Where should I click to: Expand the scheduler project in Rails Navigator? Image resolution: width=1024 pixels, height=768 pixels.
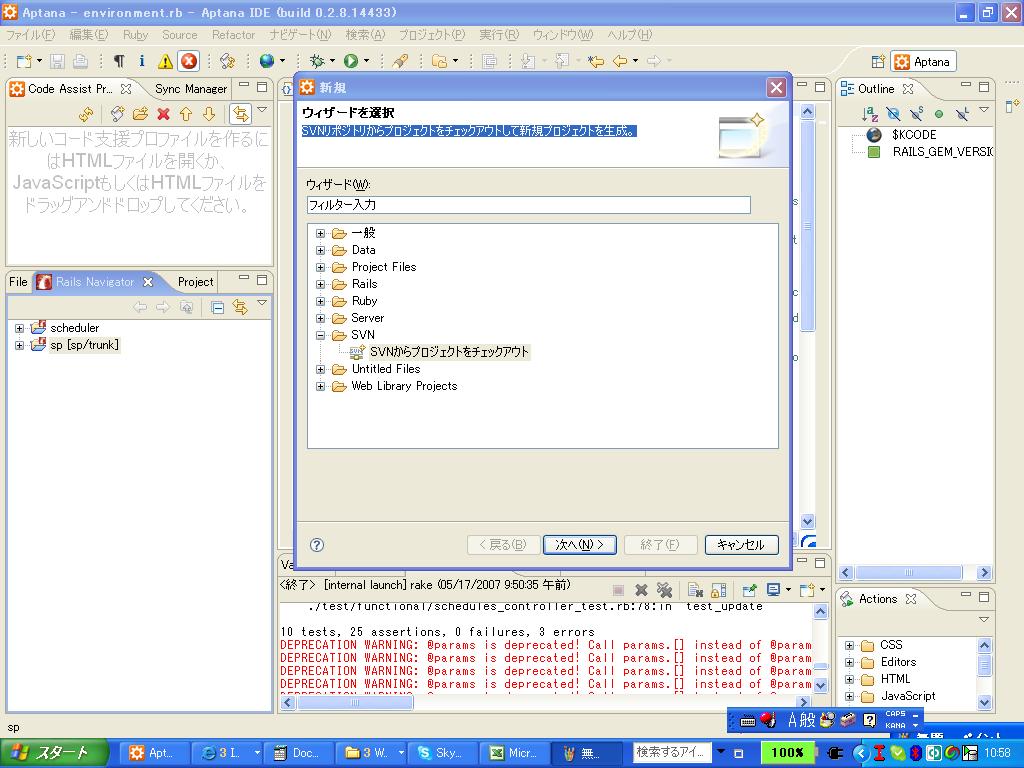coord(20,328)
